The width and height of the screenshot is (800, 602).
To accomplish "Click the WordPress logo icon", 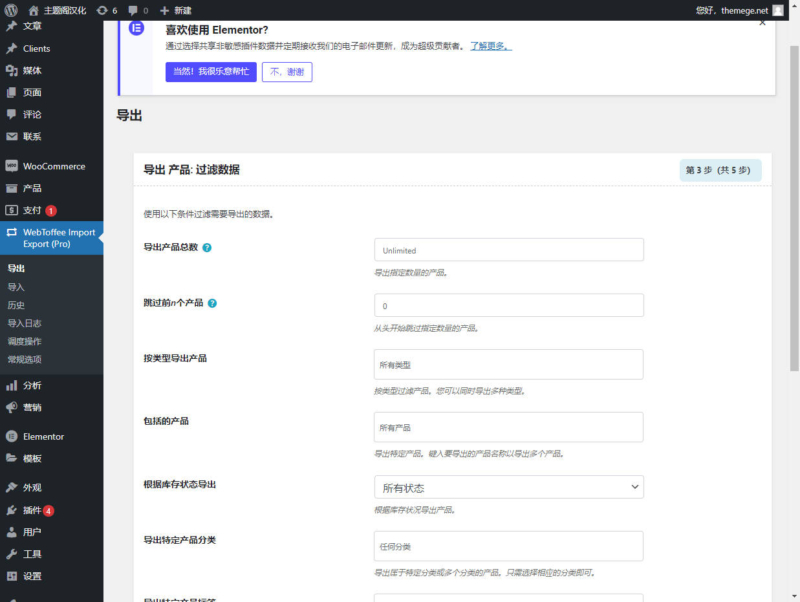I will (11, 10).
